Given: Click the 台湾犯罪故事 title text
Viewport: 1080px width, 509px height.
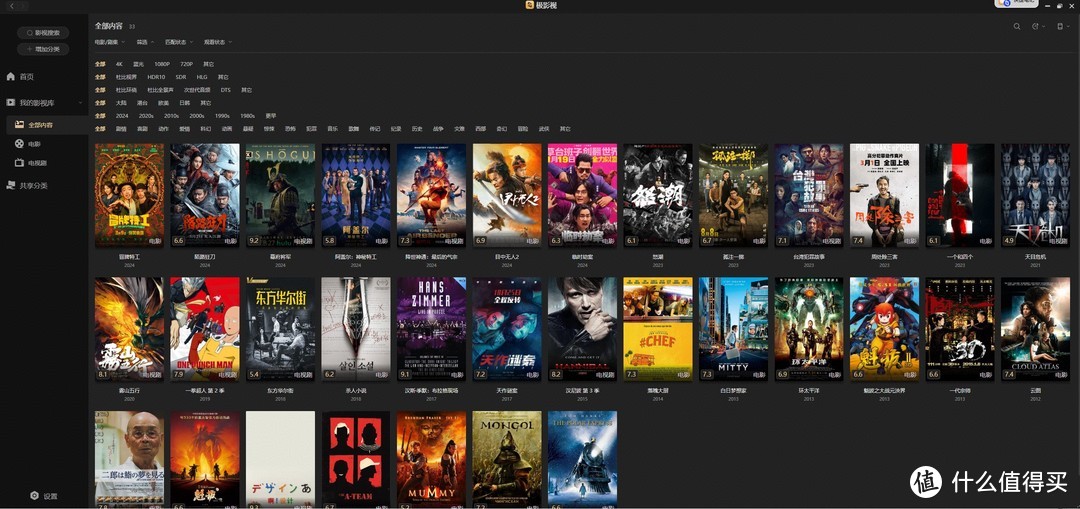Looking at the screenshot, I should point(809,257).
